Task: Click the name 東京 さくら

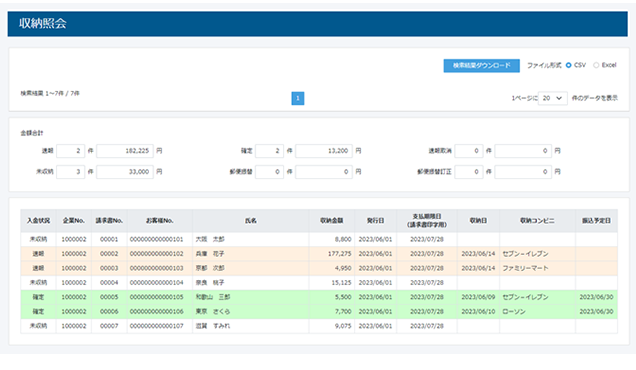Action: [x=213, y=312]
